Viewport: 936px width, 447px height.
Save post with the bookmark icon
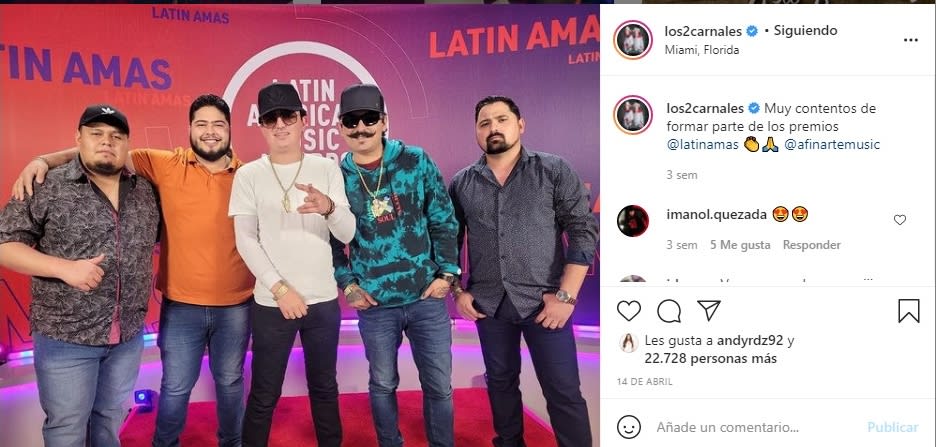click(909, 311)
